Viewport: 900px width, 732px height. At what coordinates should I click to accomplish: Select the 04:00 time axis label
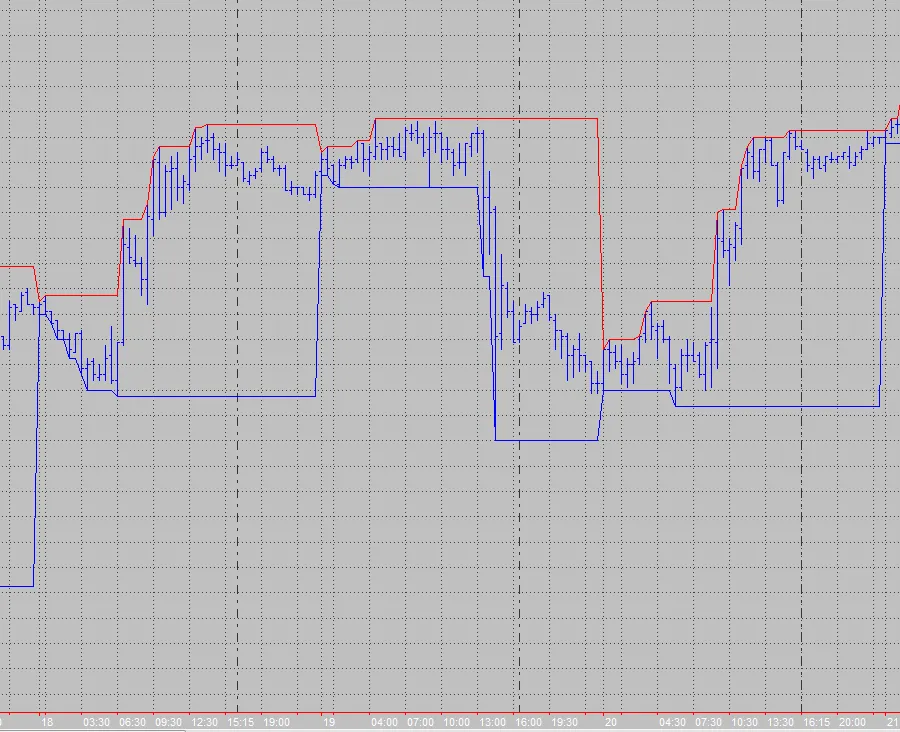(x=385, y=722)
